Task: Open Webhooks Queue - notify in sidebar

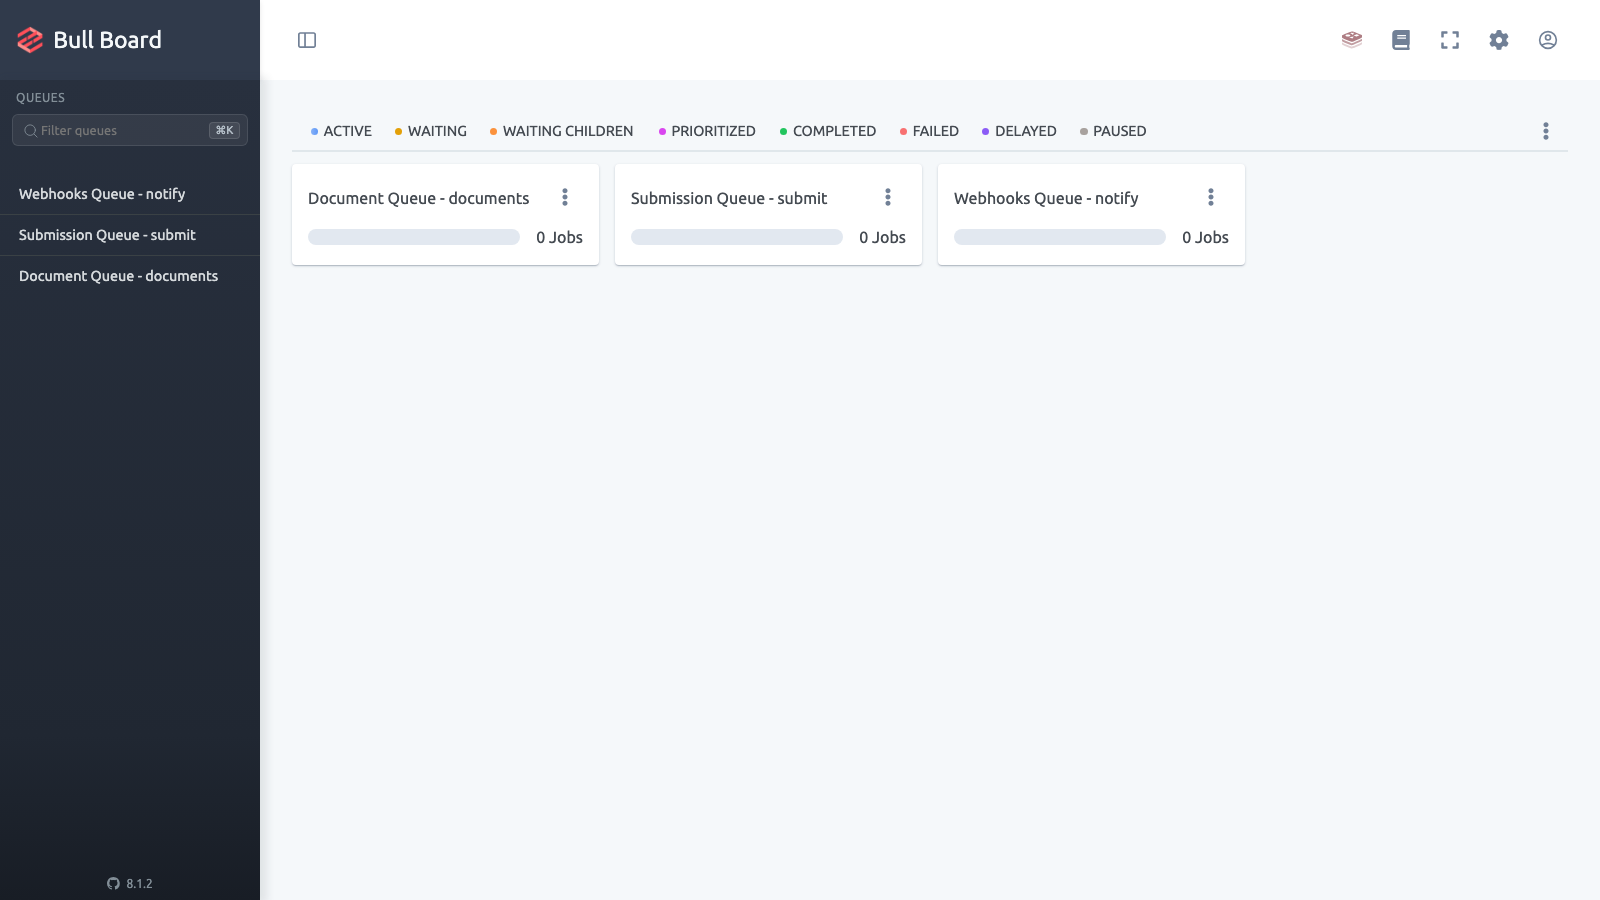Action: (130, 194)
